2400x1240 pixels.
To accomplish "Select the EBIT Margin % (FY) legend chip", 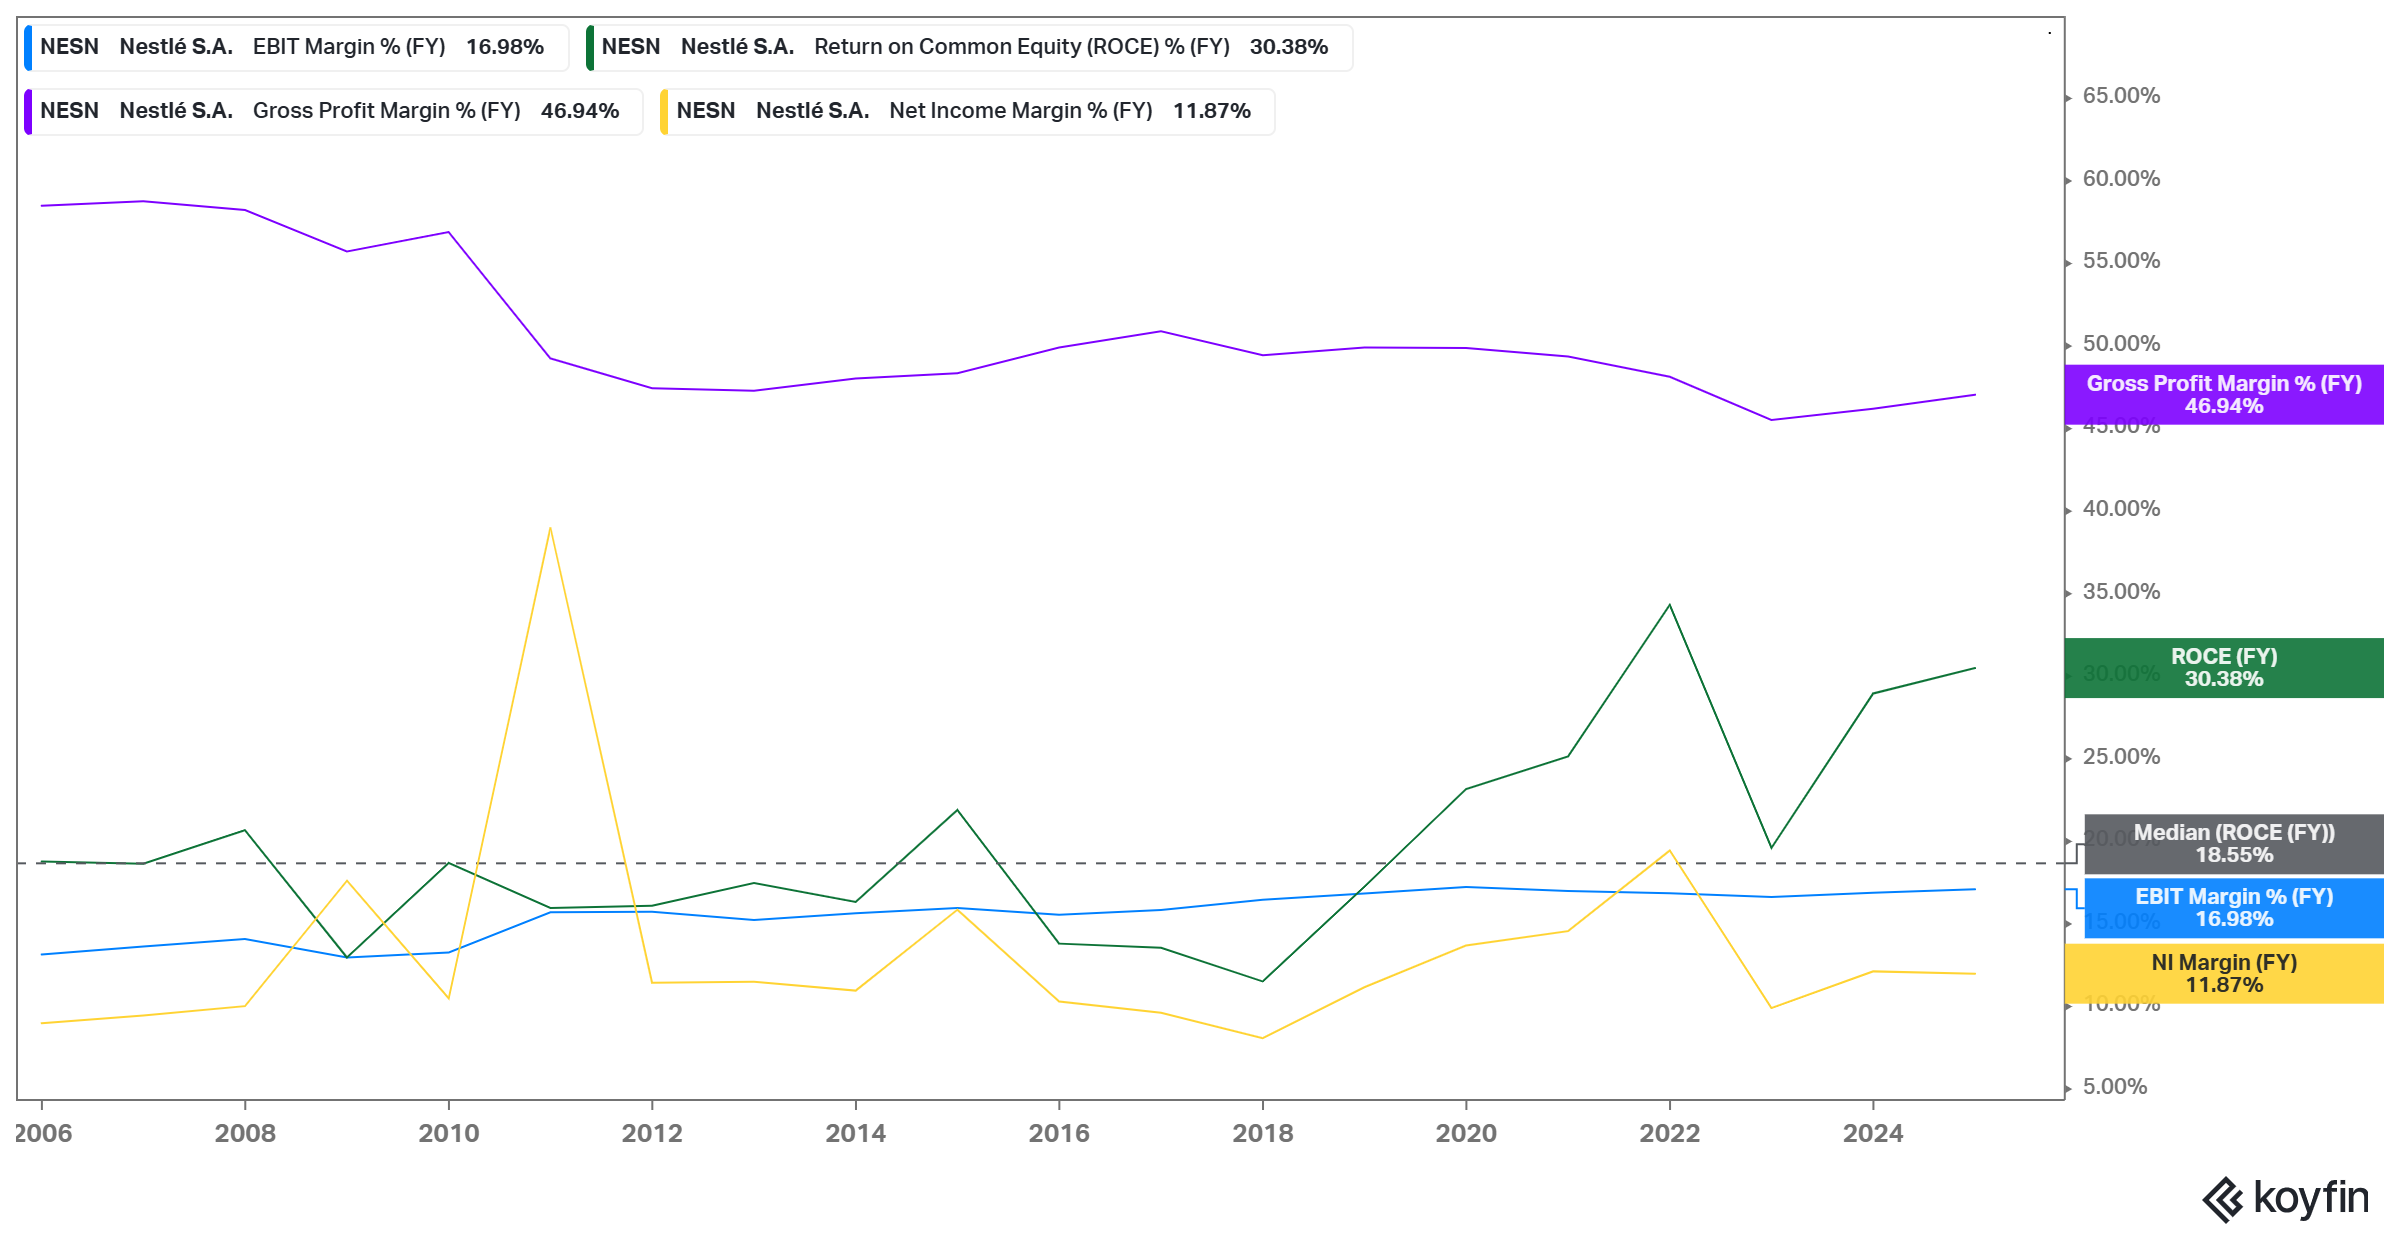I will click(x=297, y=47).
